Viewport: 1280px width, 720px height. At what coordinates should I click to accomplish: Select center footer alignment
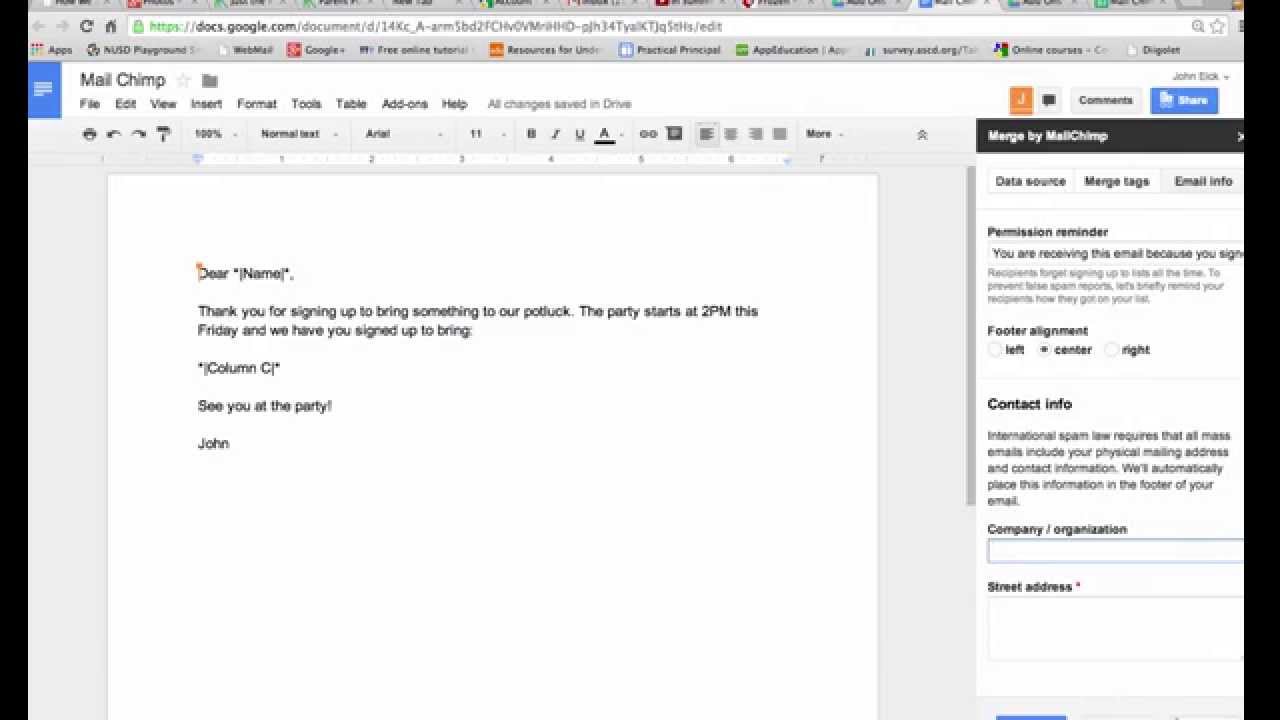click(x=1044, y=350)
